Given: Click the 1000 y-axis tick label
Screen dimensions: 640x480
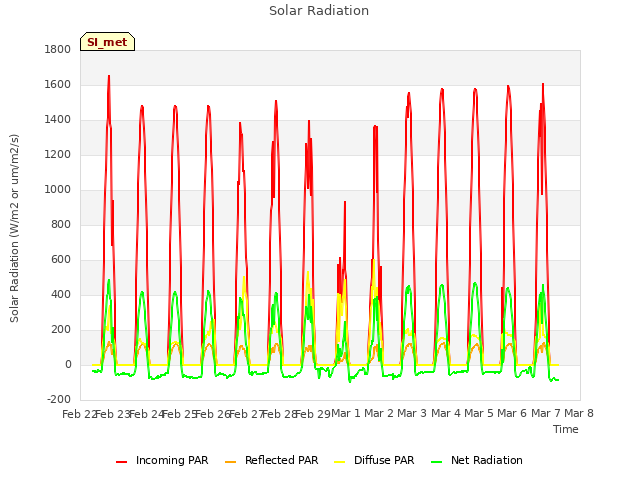Looking at the screenshot, I should [58, 190].
